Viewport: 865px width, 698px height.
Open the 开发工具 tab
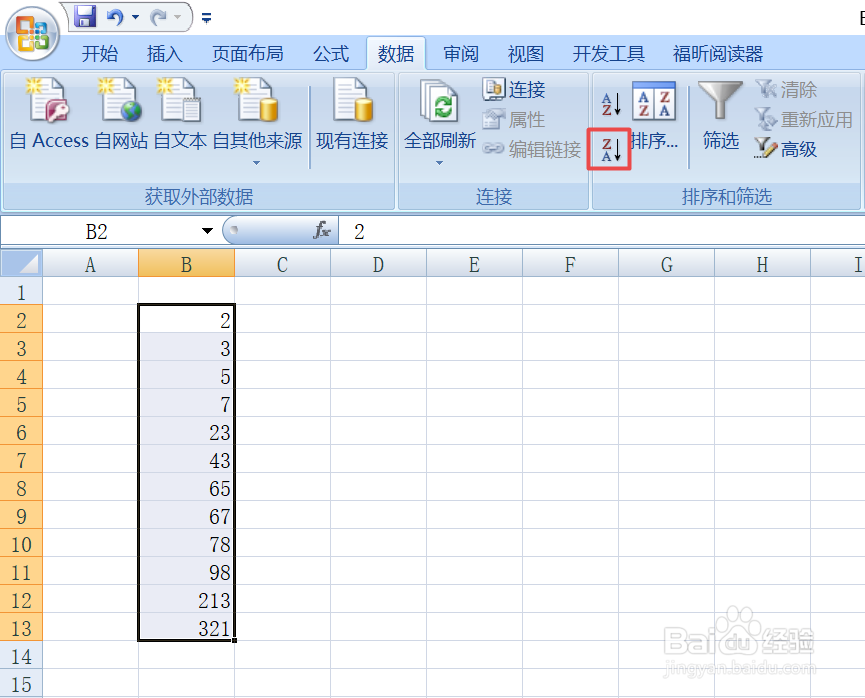[608, 54]
